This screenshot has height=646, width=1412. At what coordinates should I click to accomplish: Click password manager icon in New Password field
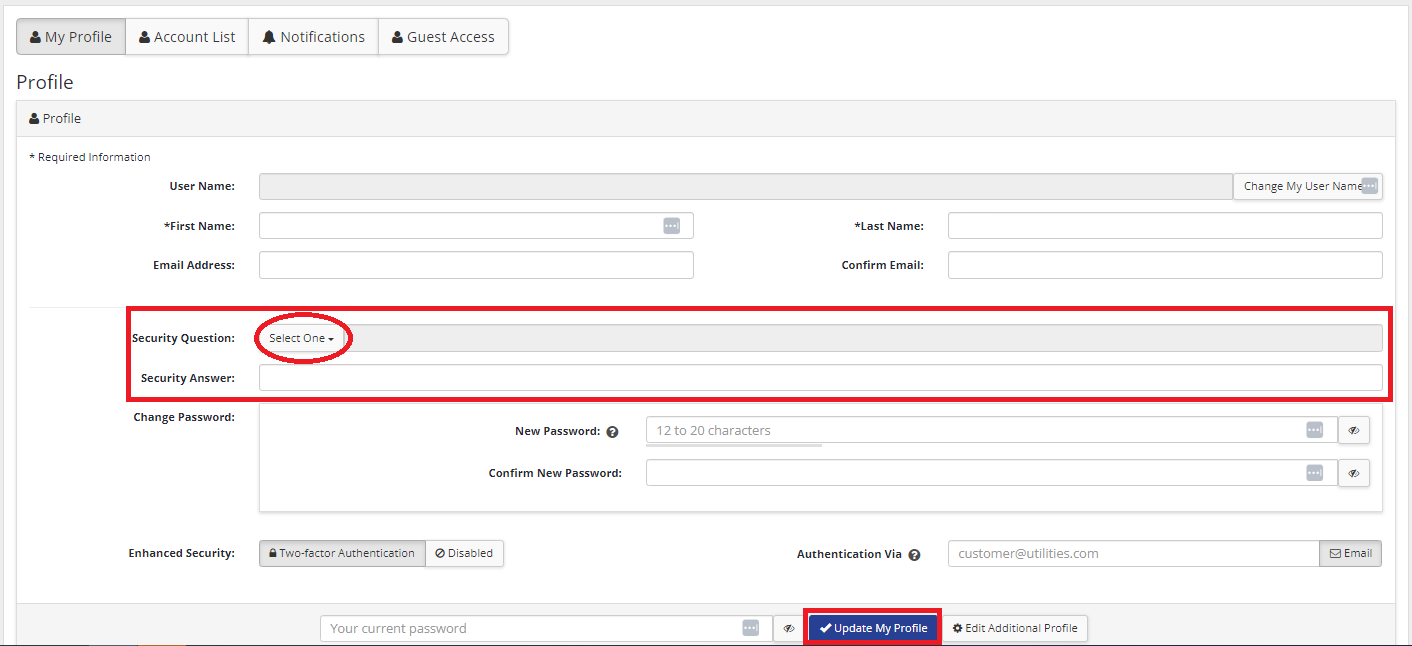tap(1314, 430)
